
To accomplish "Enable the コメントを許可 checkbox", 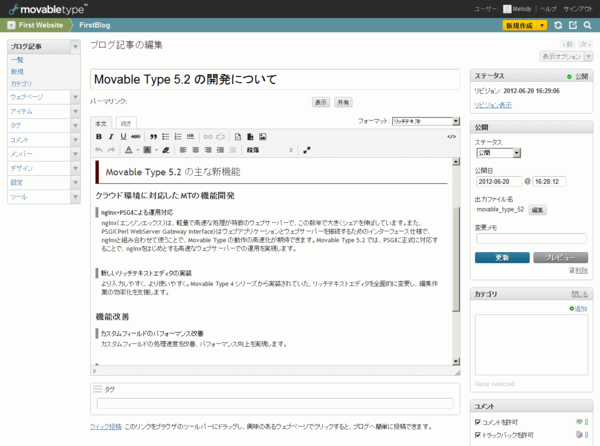I will click(478, 422).
